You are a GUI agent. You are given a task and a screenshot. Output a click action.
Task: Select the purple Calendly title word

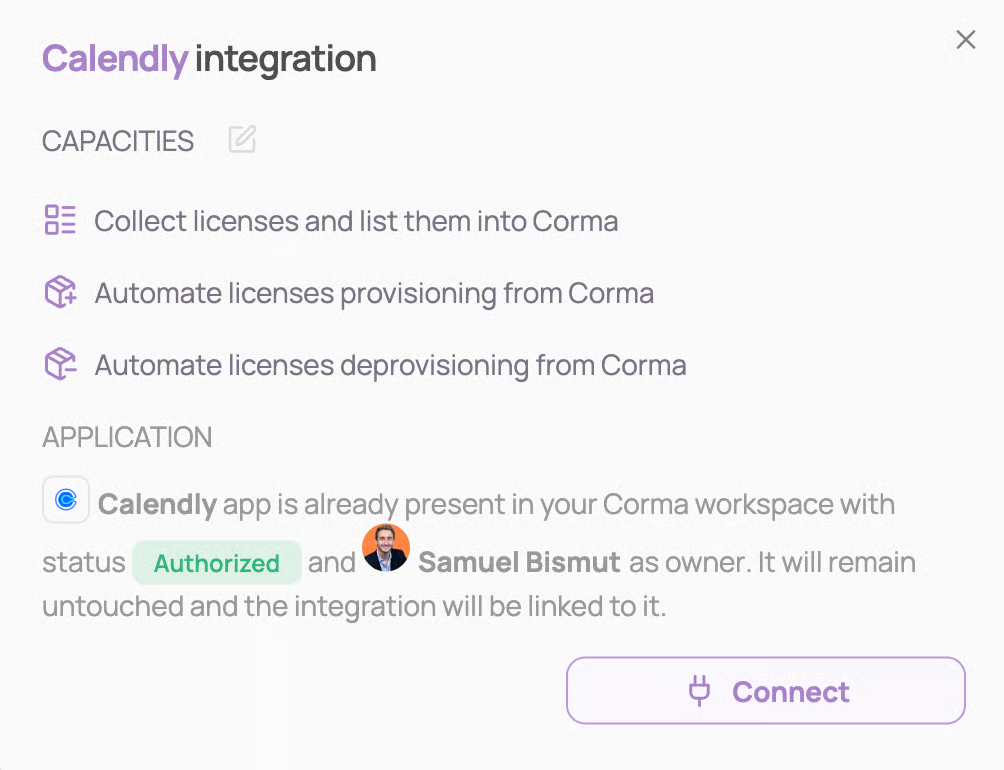point(114,59)
